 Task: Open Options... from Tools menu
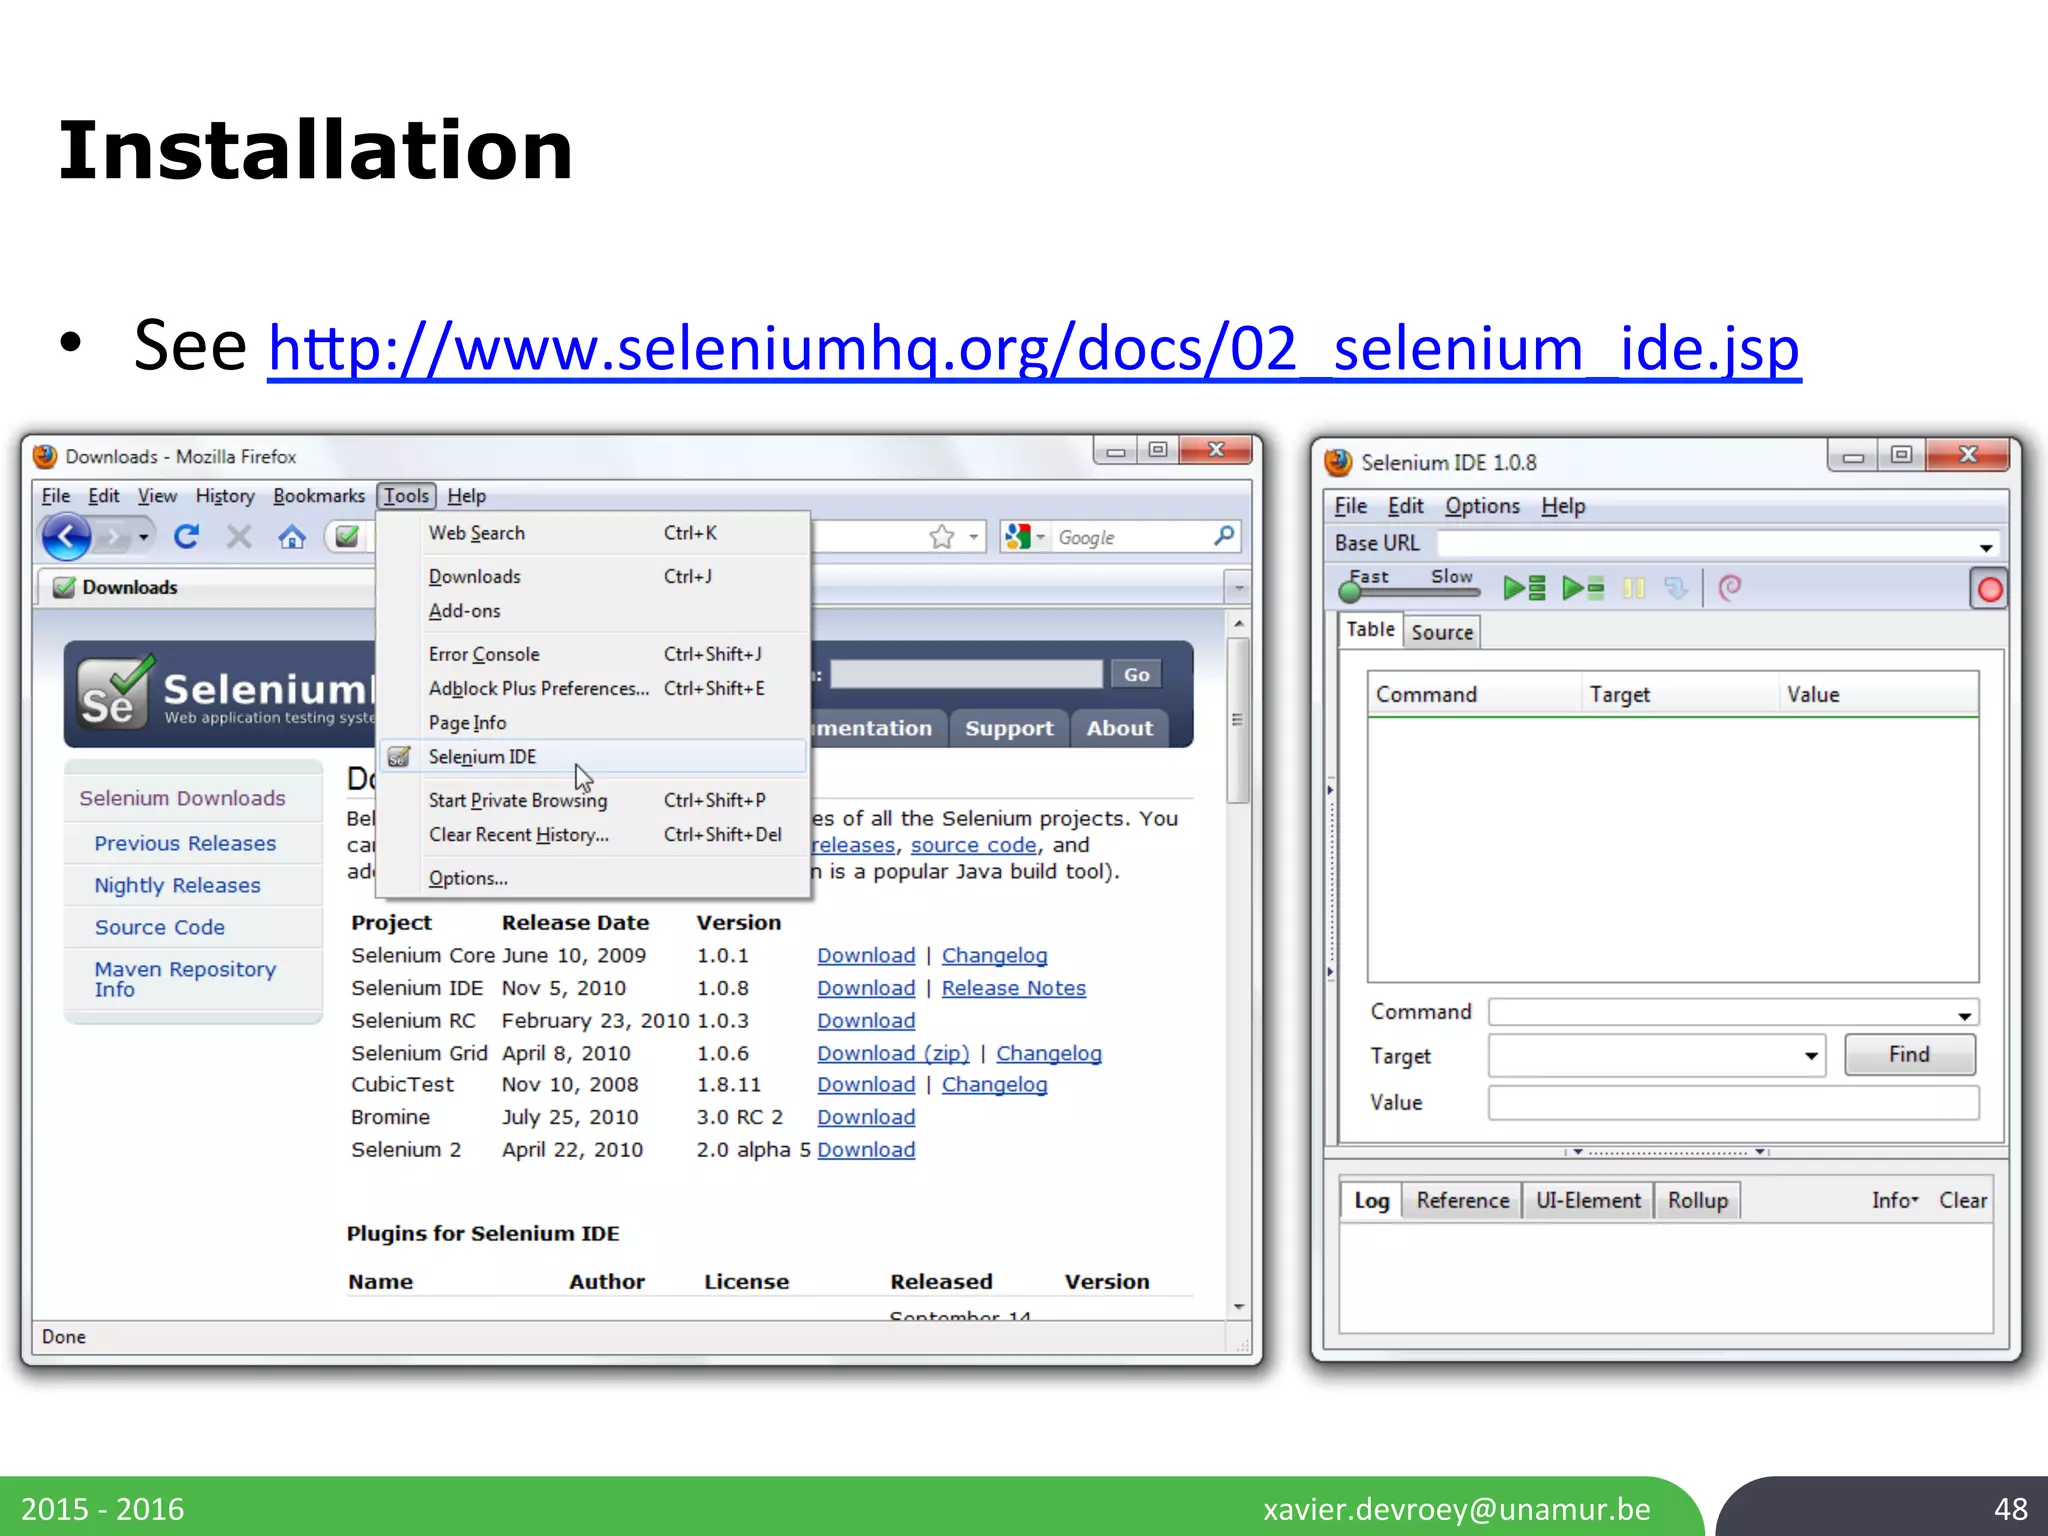(x=593, y=878)
